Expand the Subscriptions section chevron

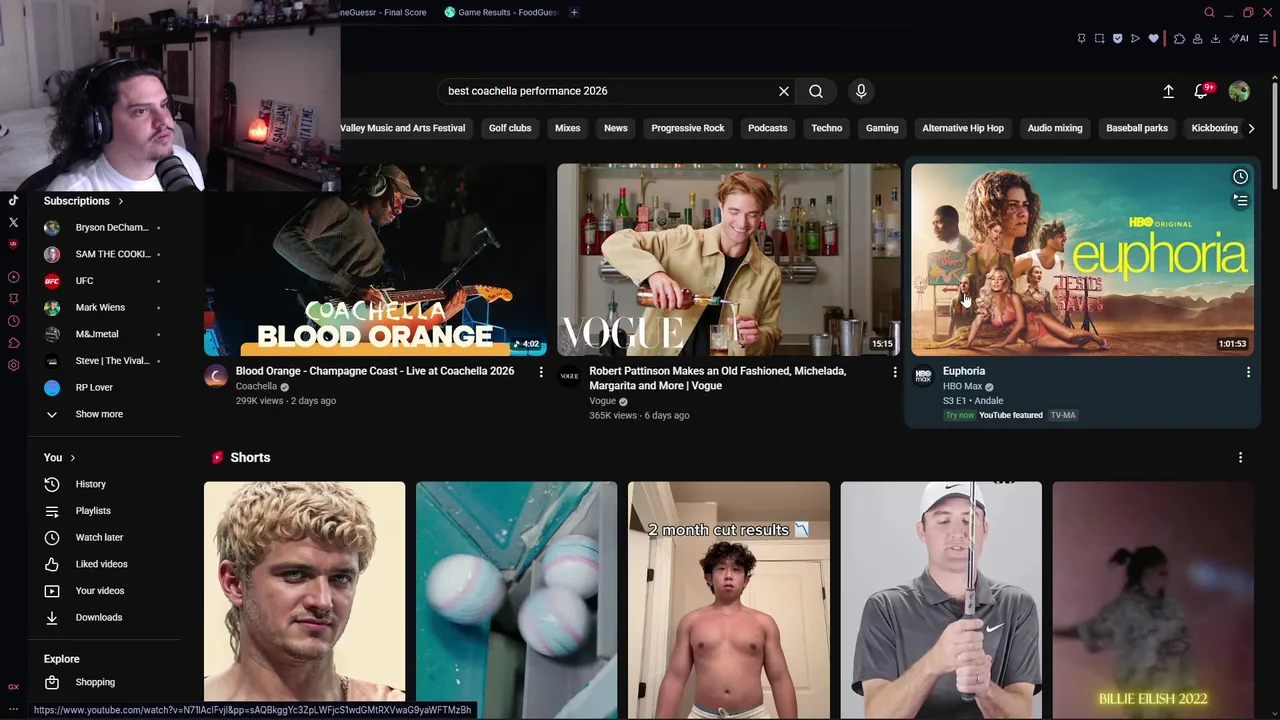[x=121, y=201]
